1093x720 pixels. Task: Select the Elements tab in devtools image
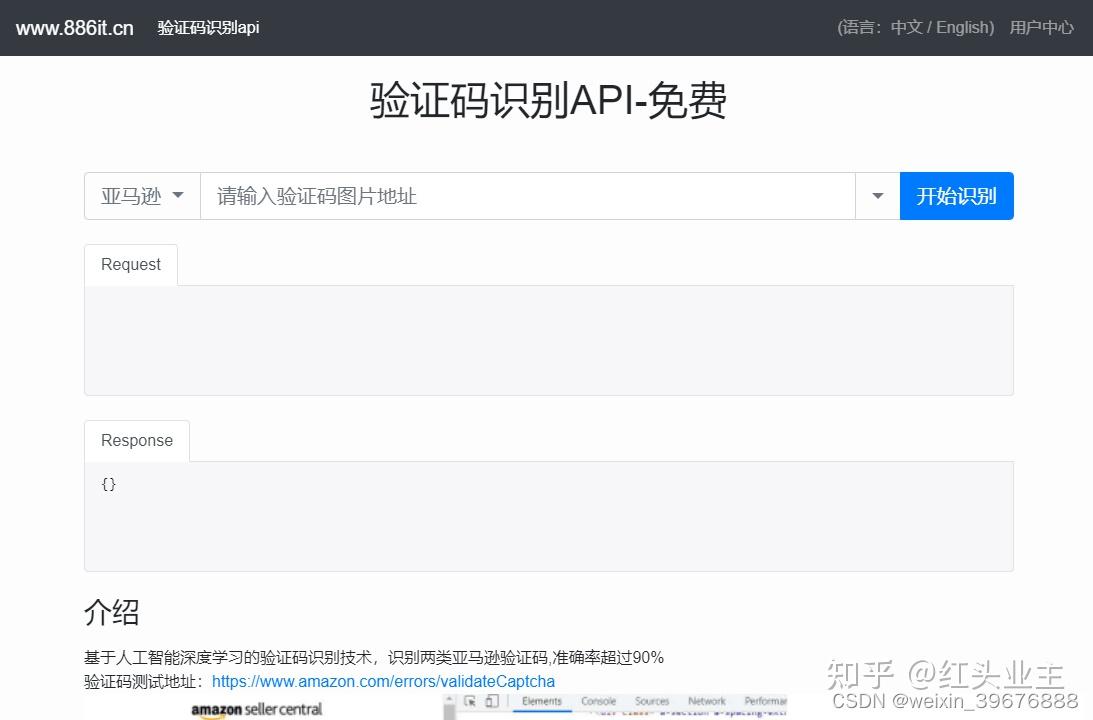click(x=542, y=701)
